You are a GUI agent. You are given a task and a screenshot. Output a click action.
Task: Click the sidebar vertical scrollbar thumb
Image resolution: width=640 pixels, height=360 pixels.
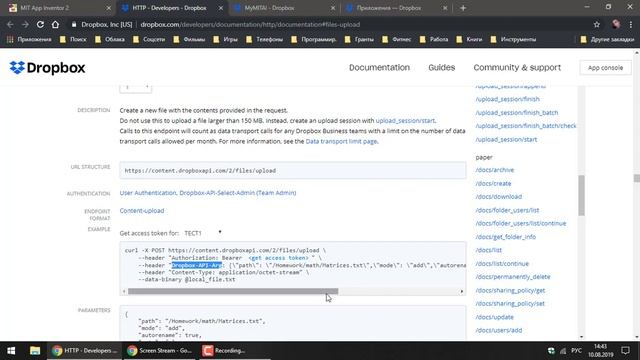(581, 195)
